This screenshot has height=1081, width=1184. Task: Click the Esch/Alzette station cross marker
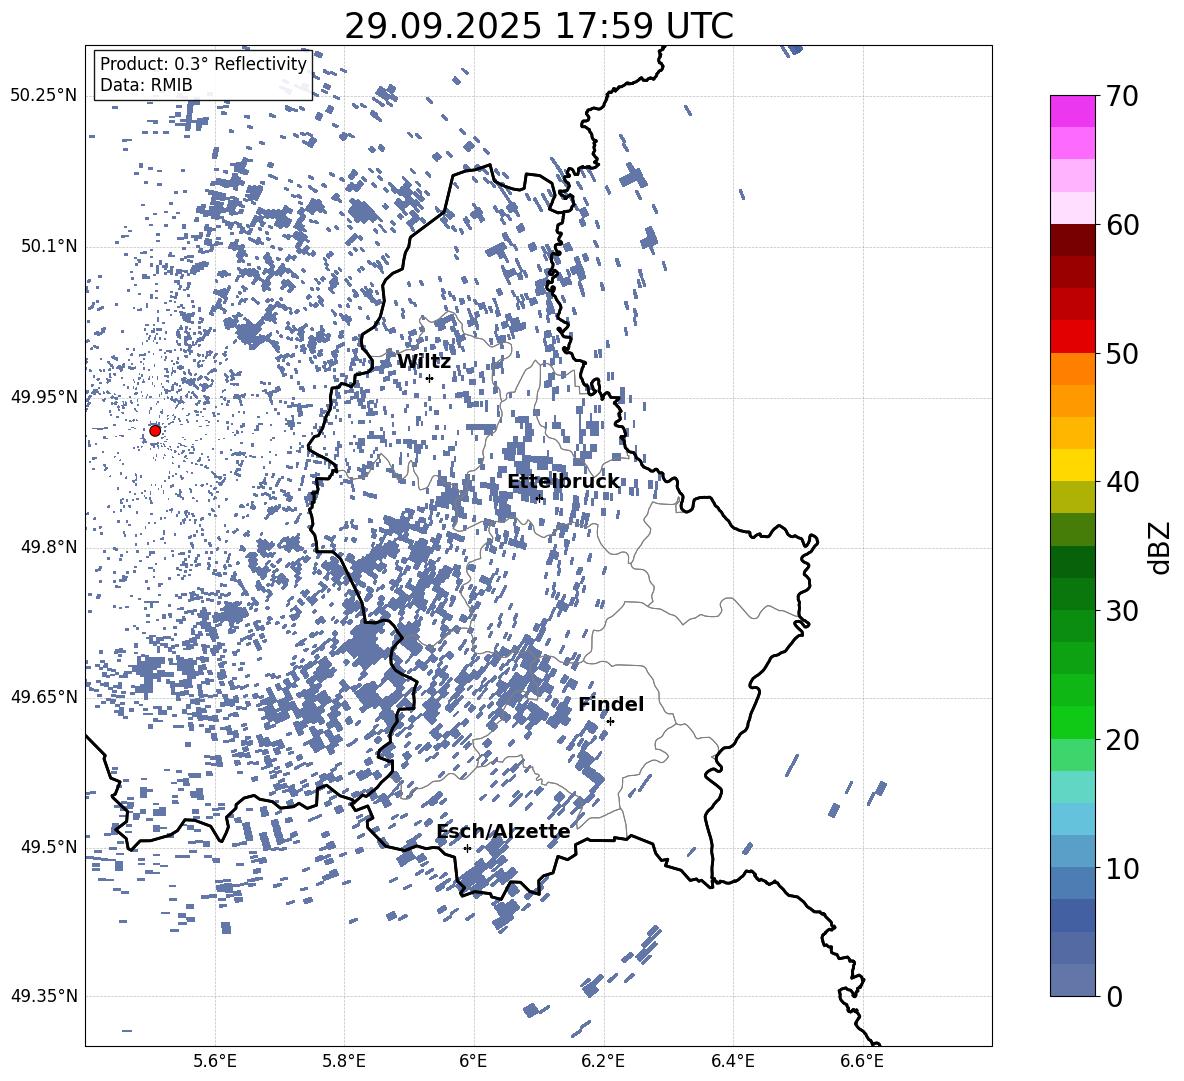pos(467,848)
